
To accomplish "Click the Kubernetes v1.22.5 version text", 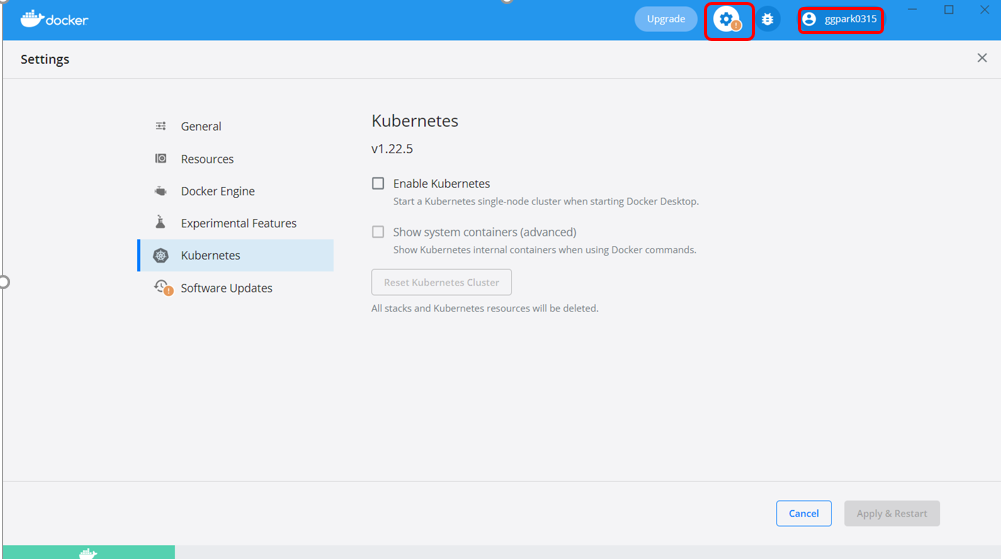I will (x=392, y=149).
